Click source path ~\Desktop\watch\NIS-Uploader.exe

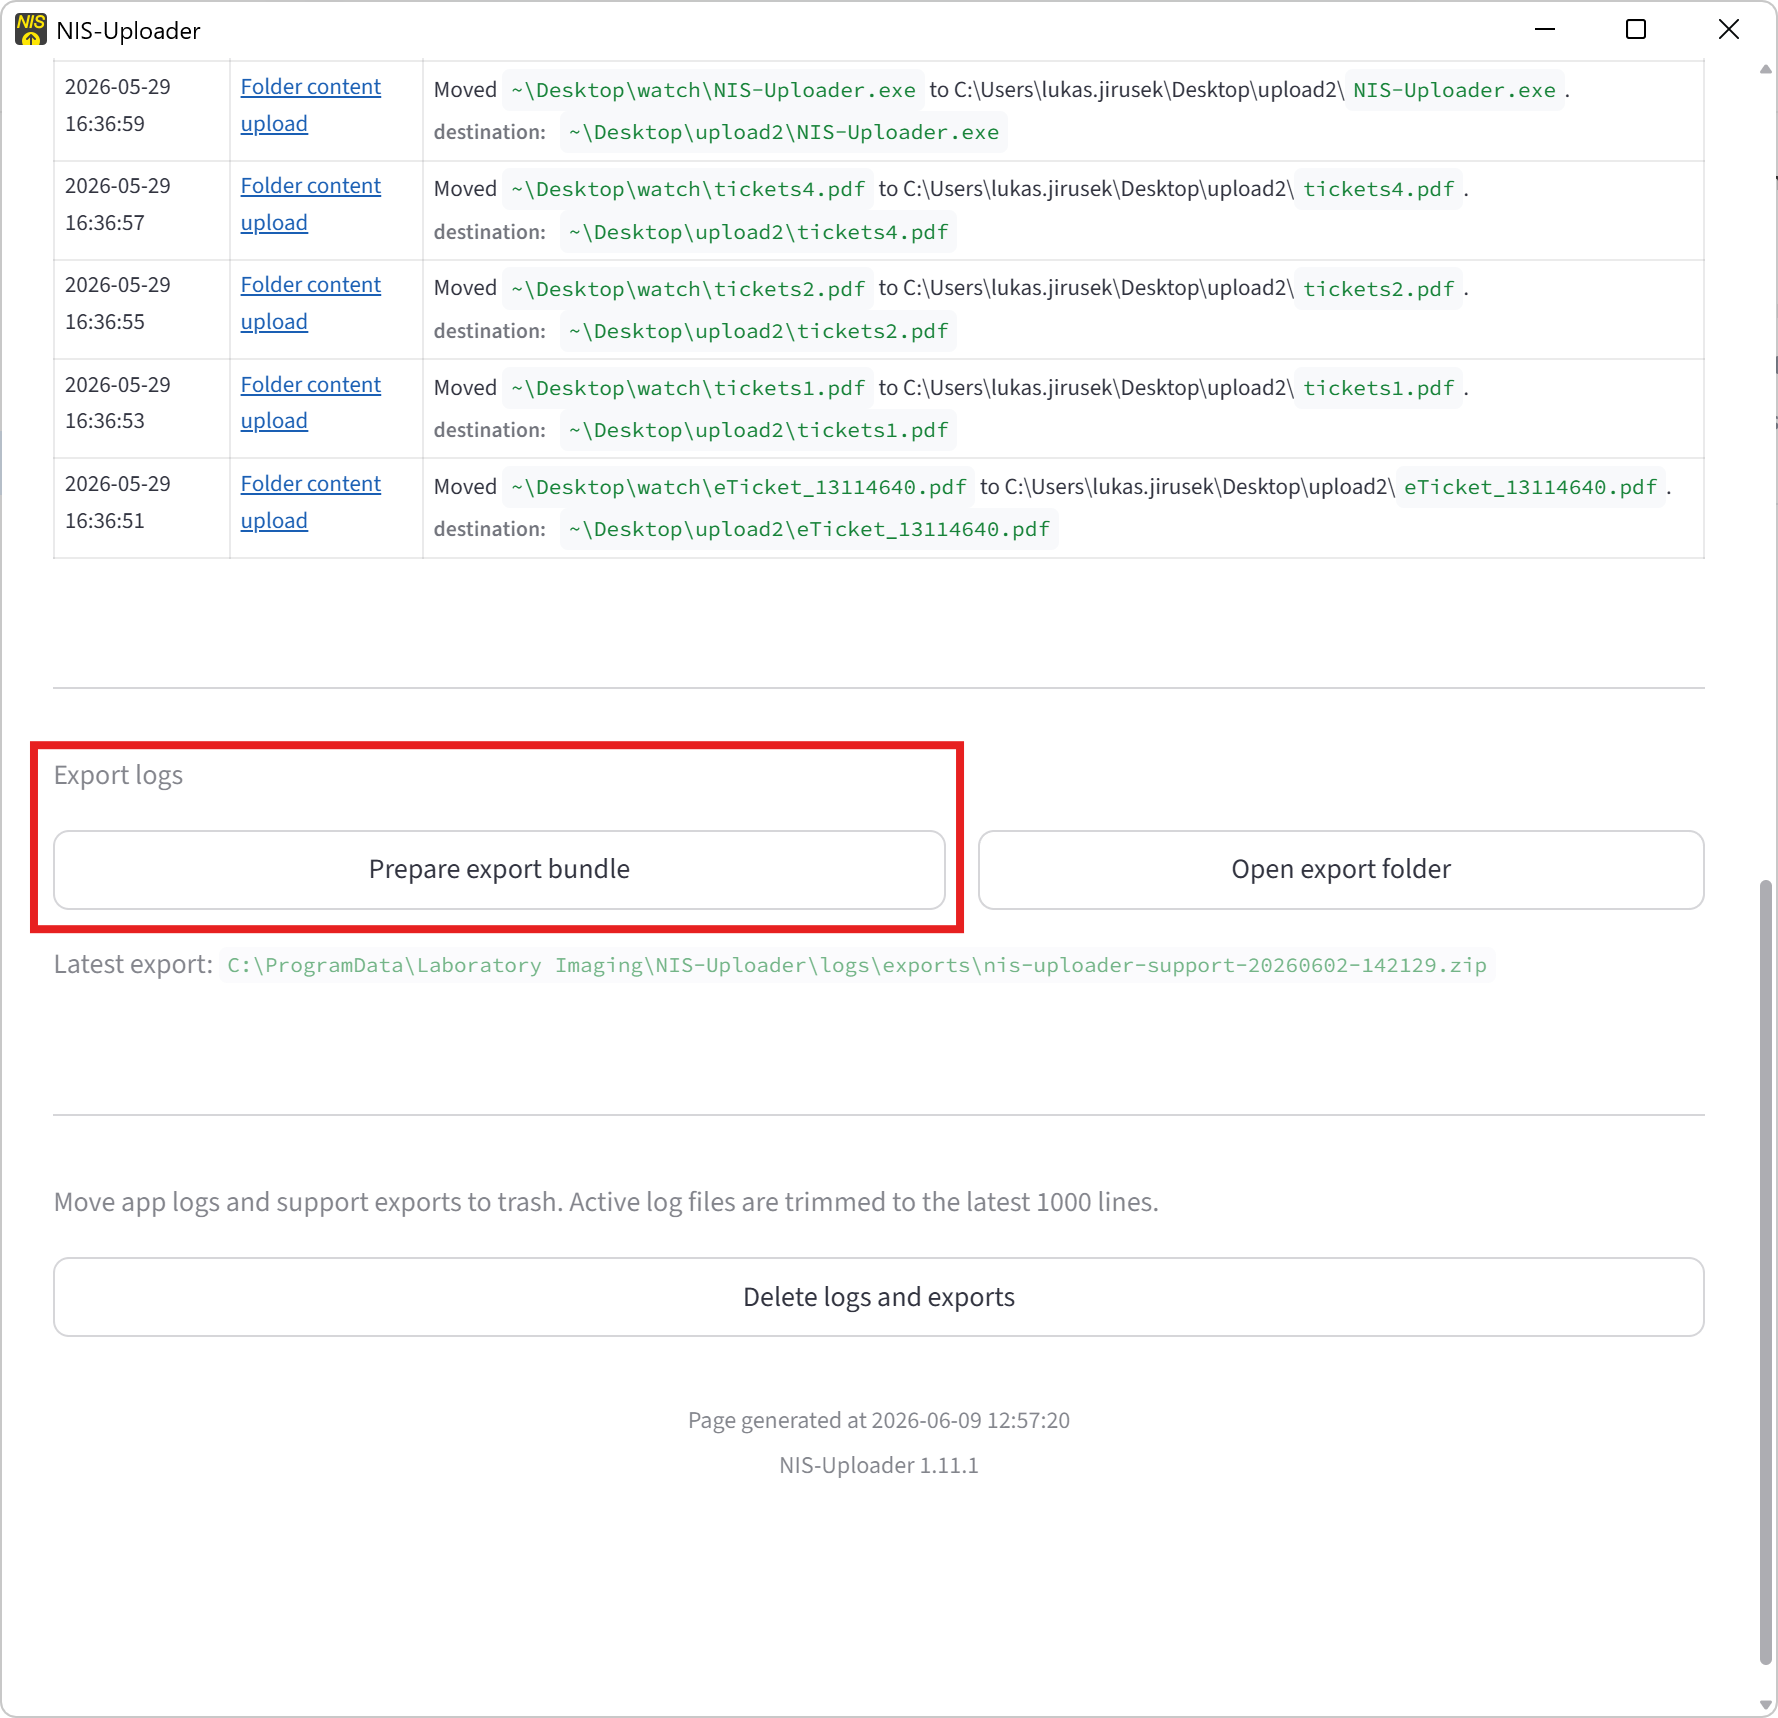pyautogui.click(x=713, y=90)
